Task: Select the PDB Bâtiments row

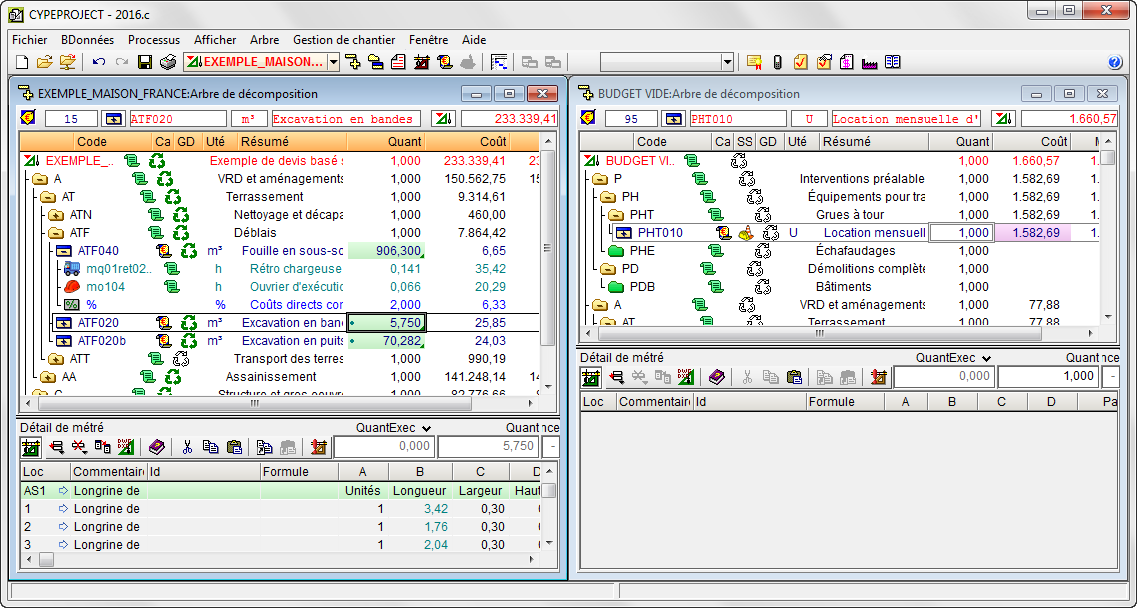Action: [840, 287]
